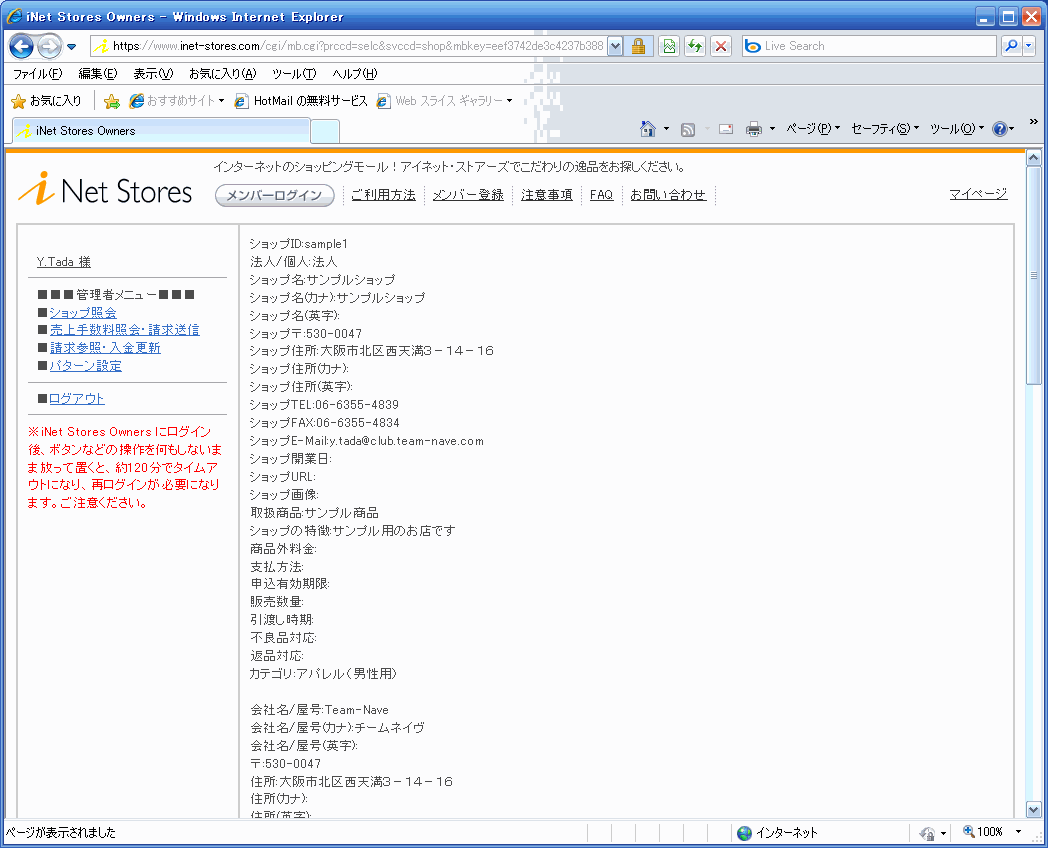
Task: Open the ショップ照会 link in admin menu
Action: tap(83, 313)
